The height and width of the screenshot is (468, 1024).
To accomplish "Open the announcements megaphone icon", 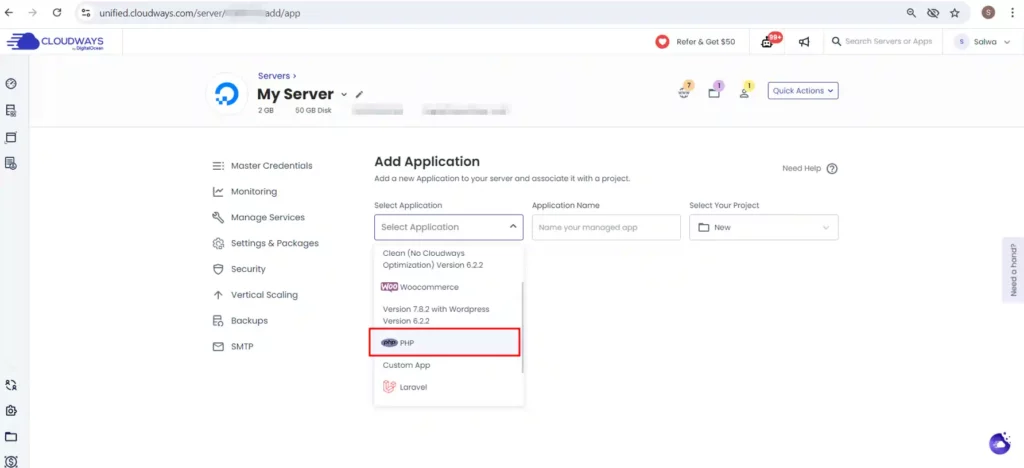I will tap(805, 42).
